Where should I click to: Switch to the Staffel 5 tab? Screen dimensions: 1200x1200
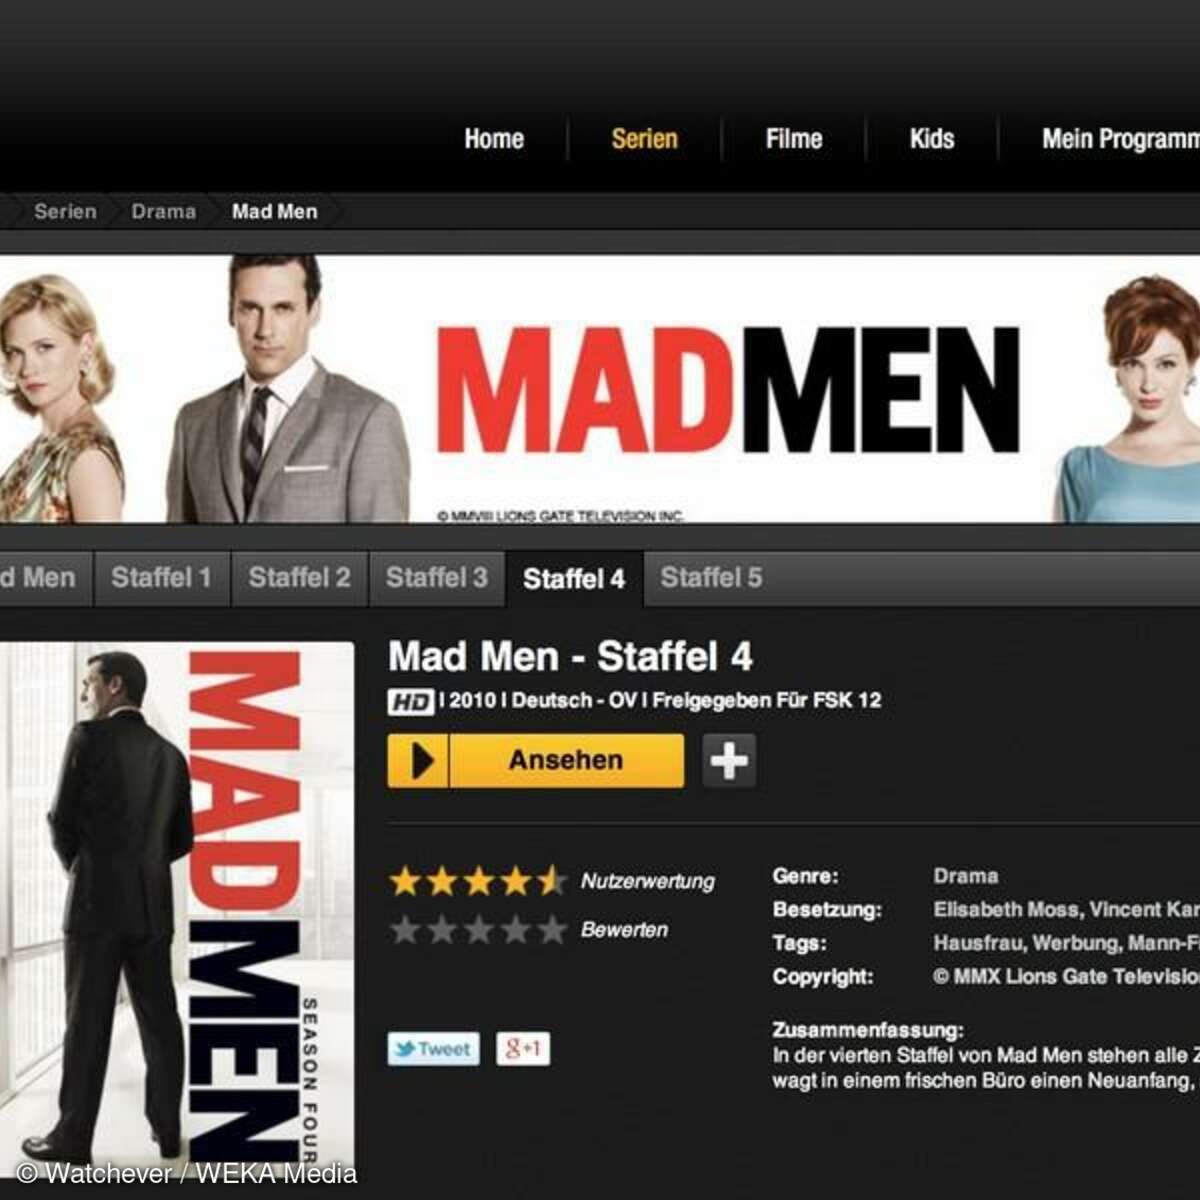pyautogui.click(x=711, y=578)
